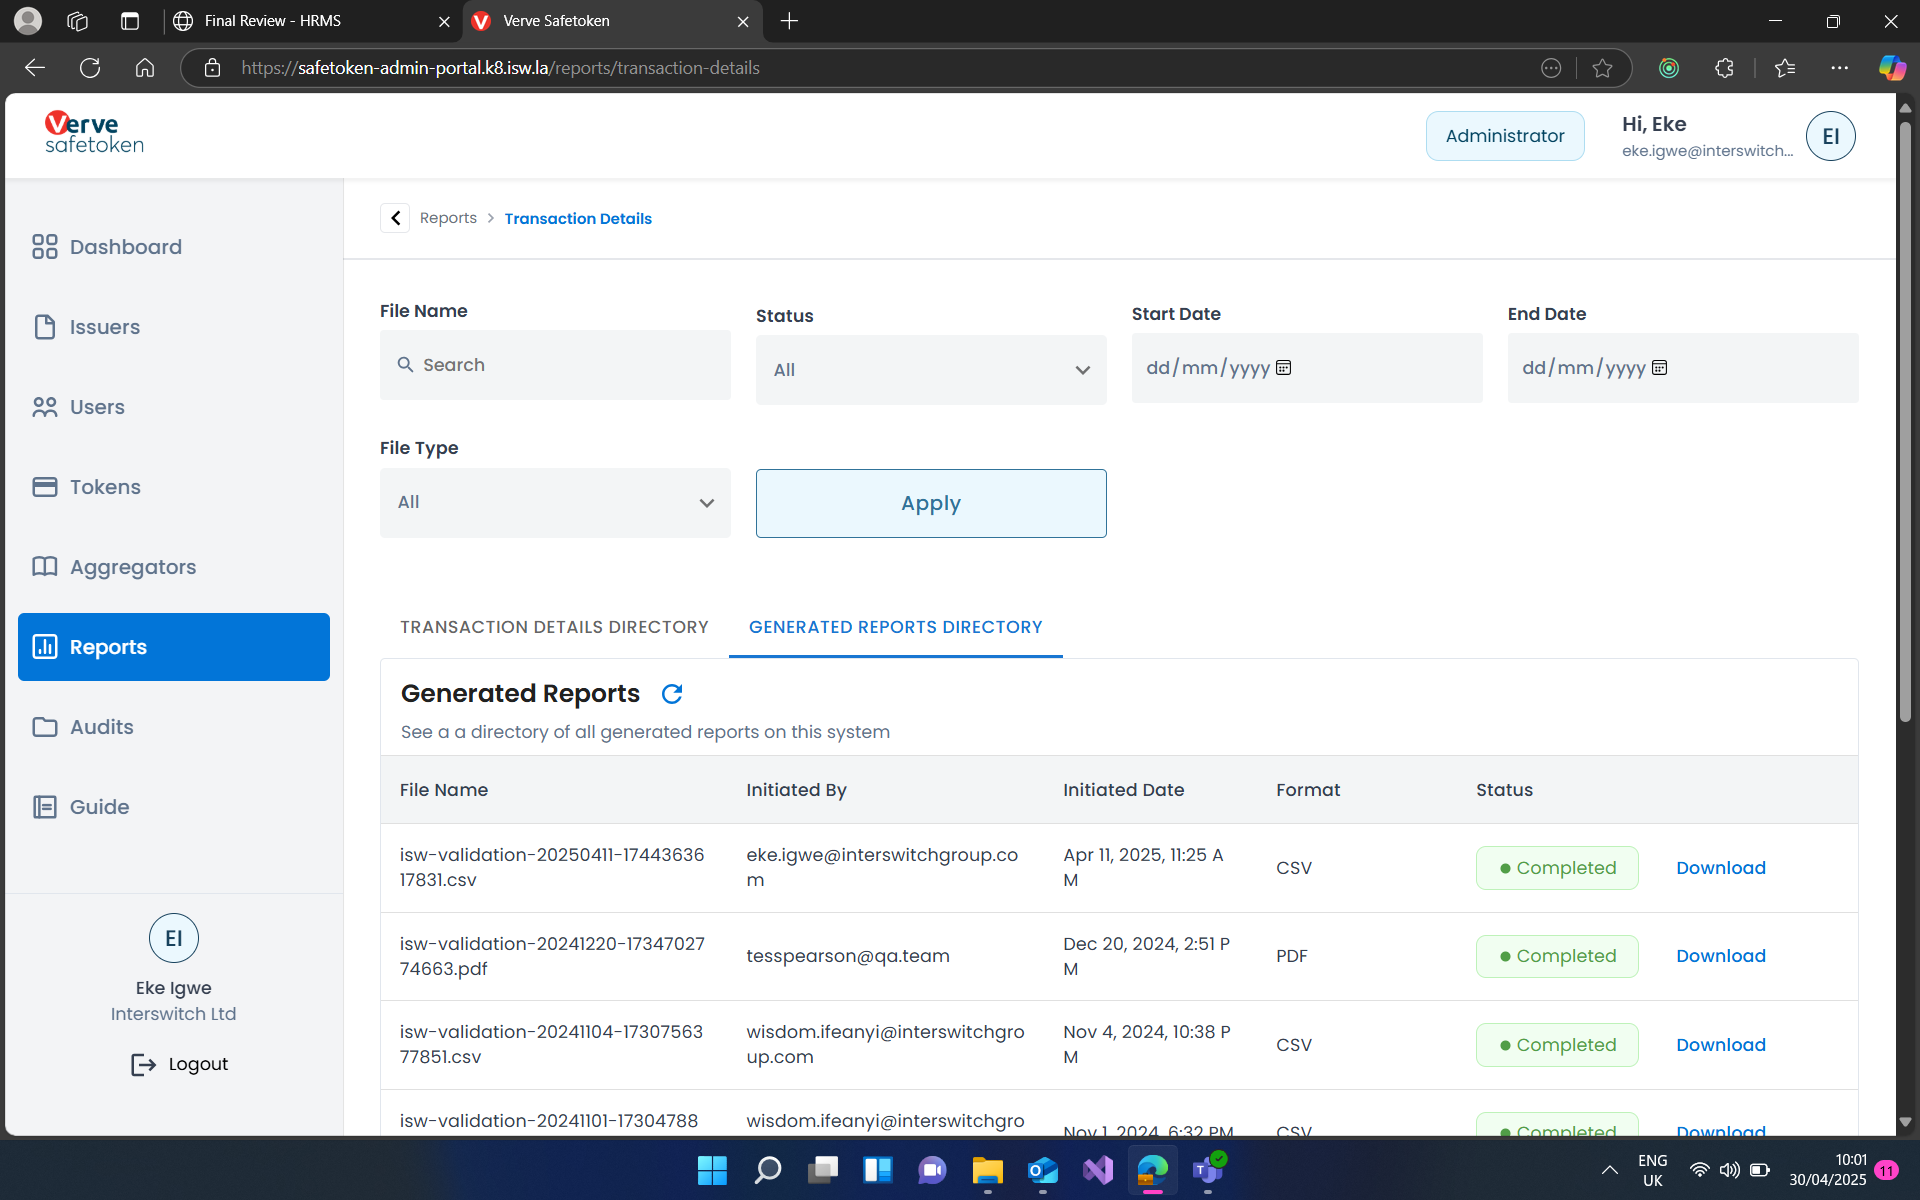
Task: Open the Dashboard sidebar item
Action: pos(125,247)
